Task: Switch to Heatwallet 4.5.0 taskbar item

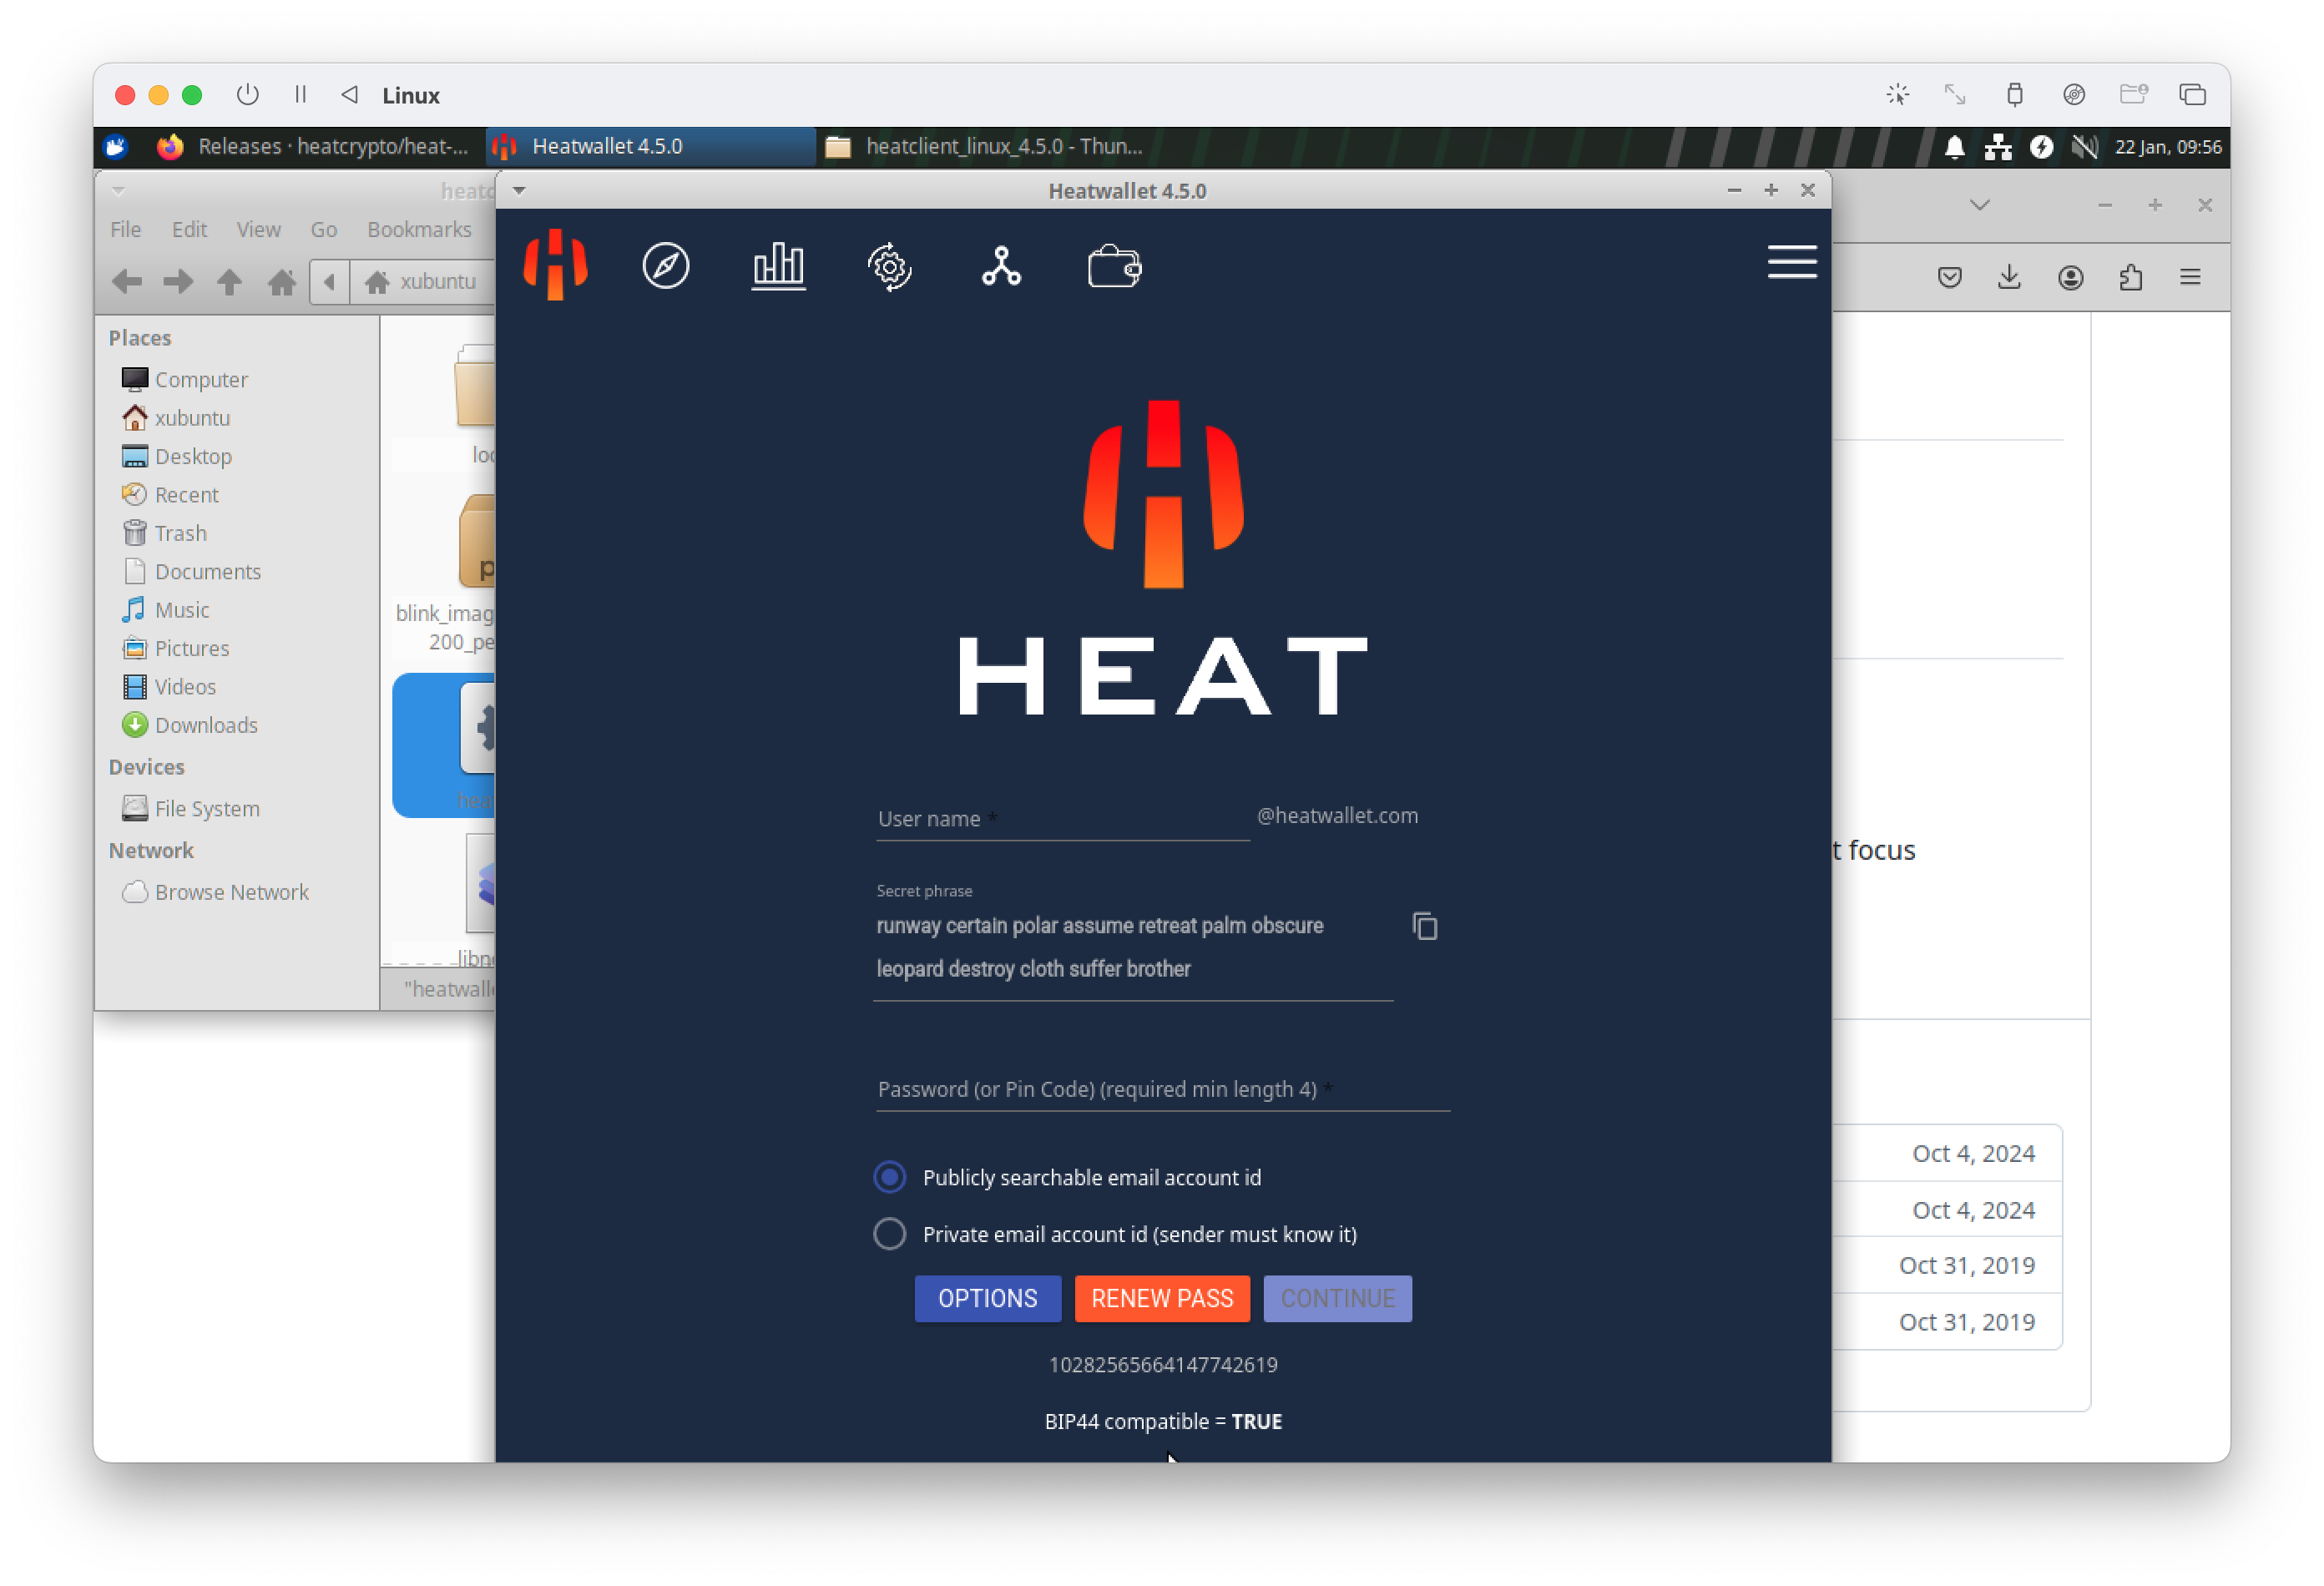Action: coord(650,147)
